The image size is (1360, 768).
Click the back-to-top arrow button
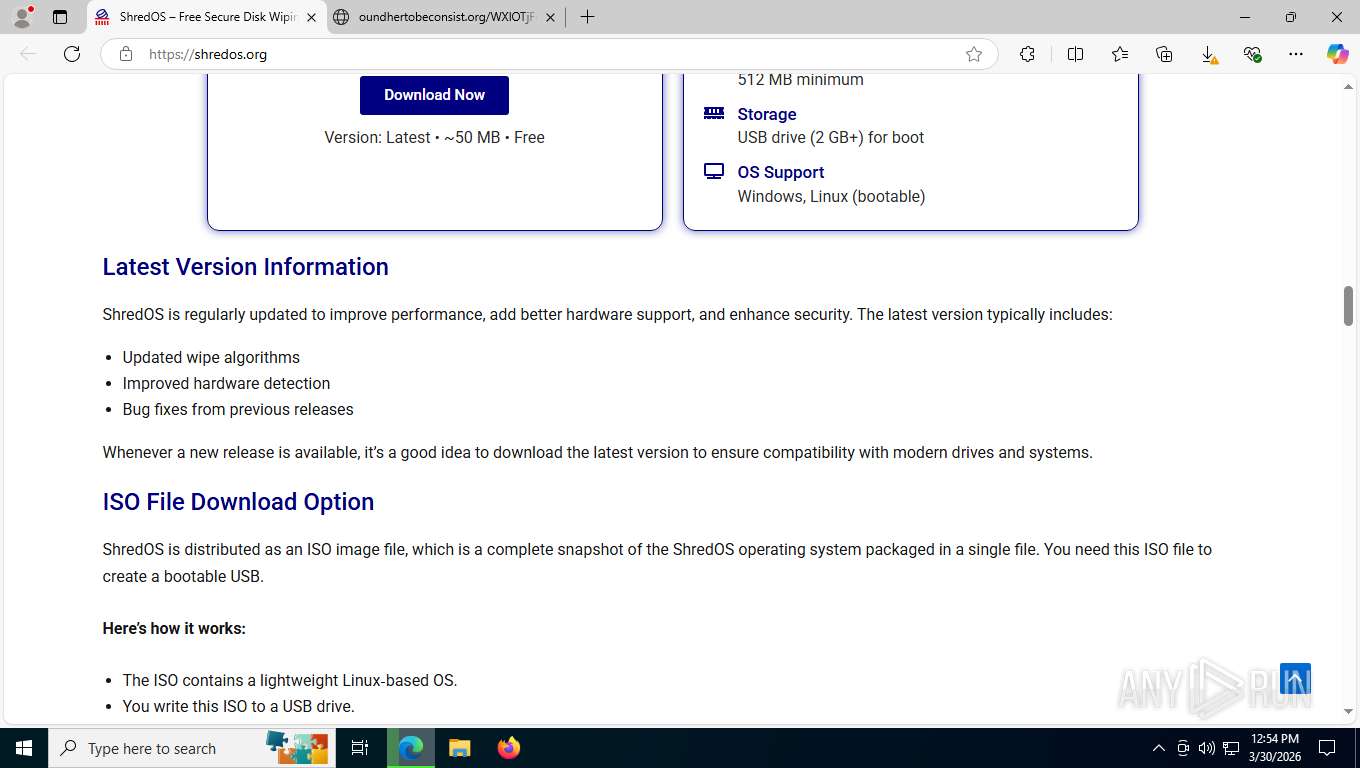tap(1295, 679)
